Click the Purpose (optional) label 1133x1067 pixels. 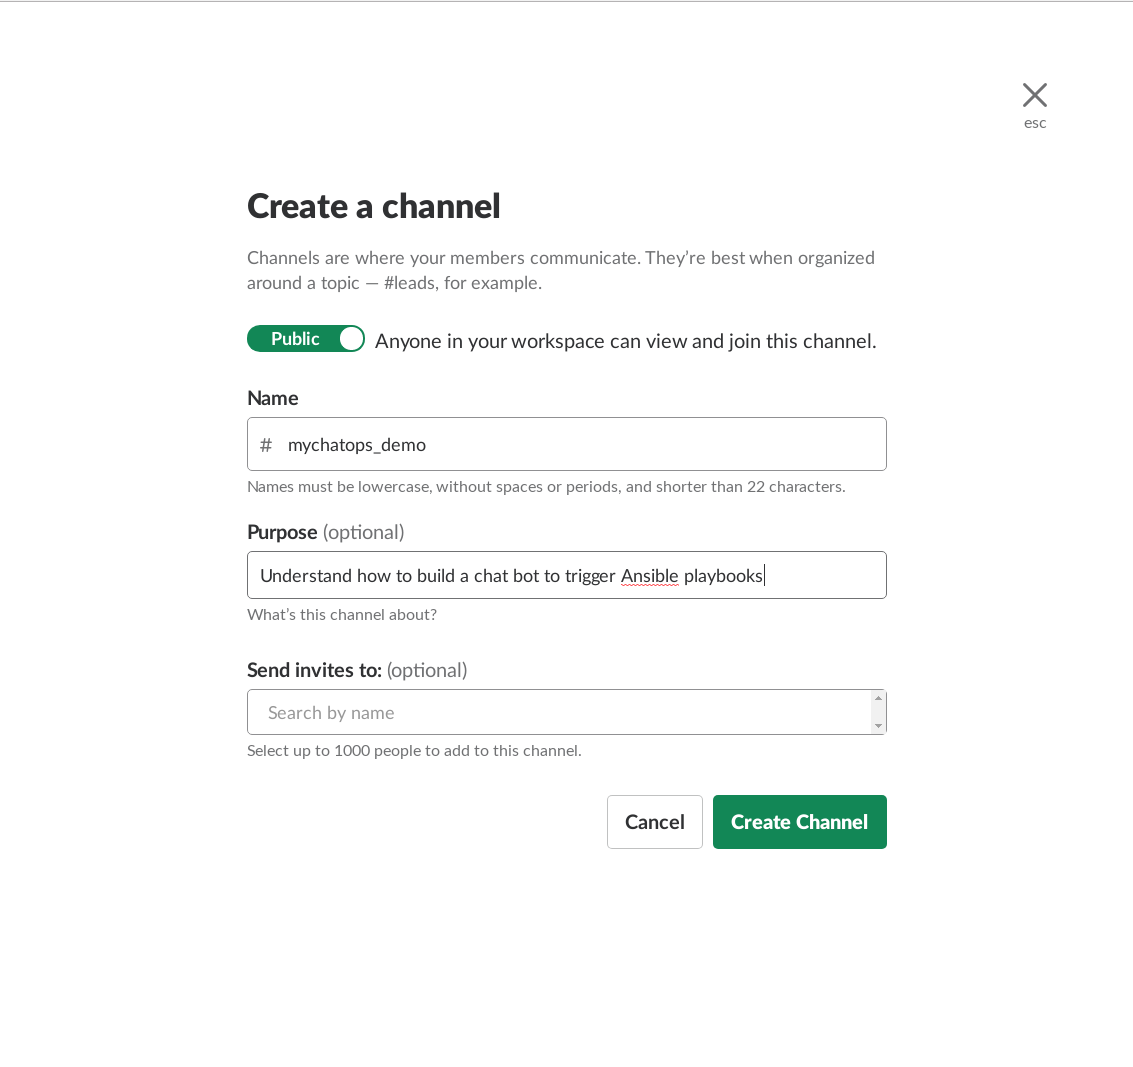click(325, 532)
